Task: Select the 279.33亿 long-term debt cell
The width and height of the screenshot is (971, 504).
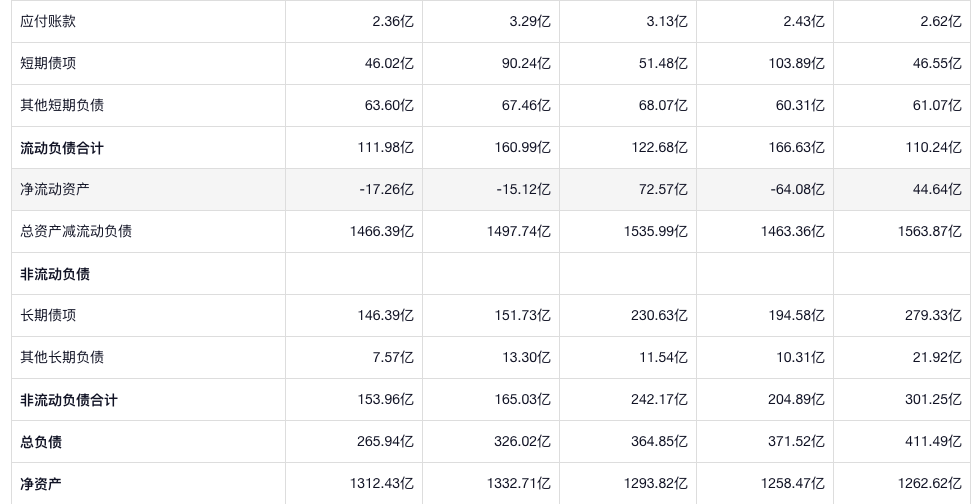Action: click(x=932, y=315)
